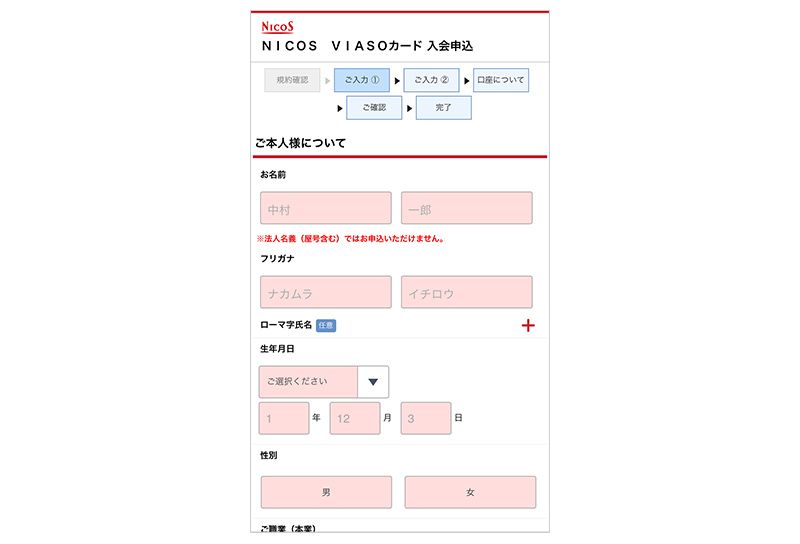Focus the last name field showing 中村

326,208
